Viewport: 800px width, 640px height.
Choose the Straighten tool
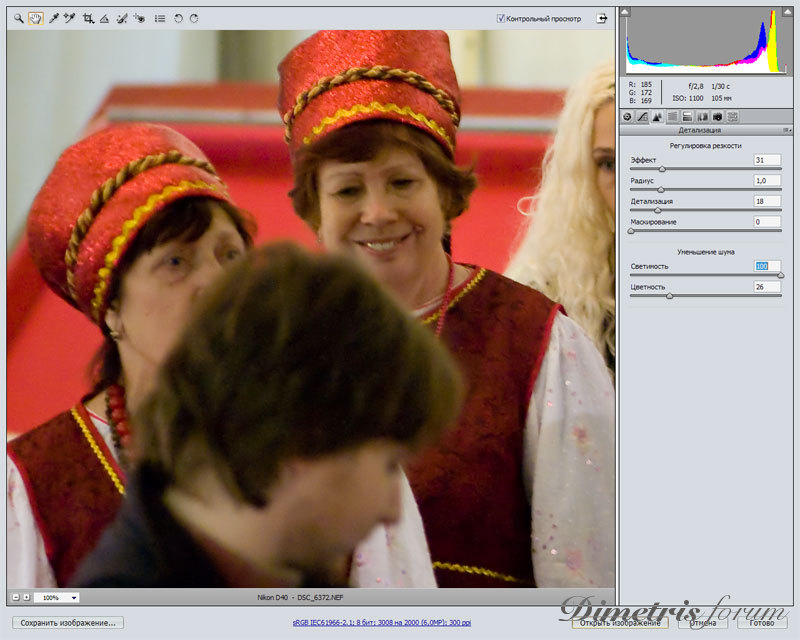click(105, 18)
